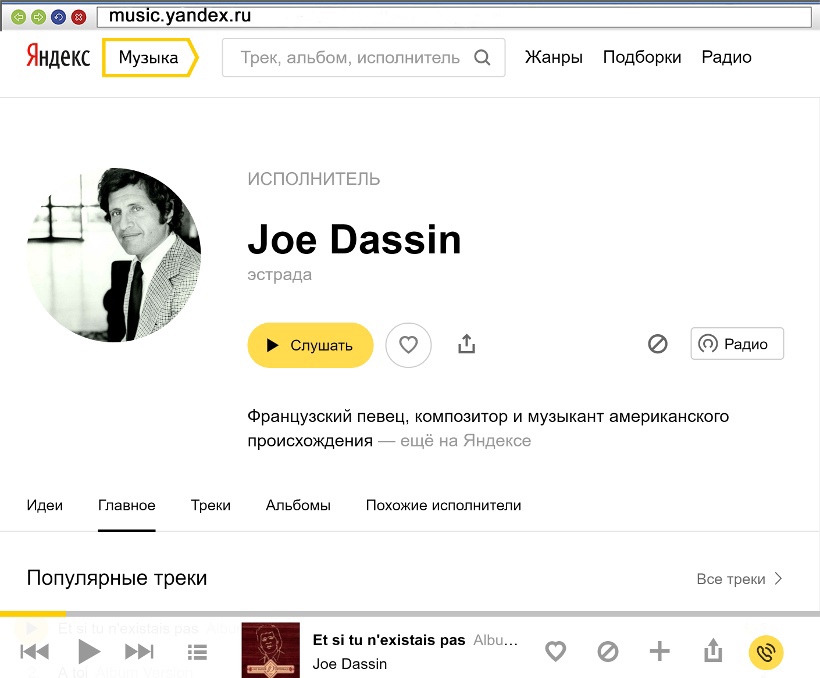Screen dimensions: 820x678
Task: Add current track with the plus icon
Action: 659,652
